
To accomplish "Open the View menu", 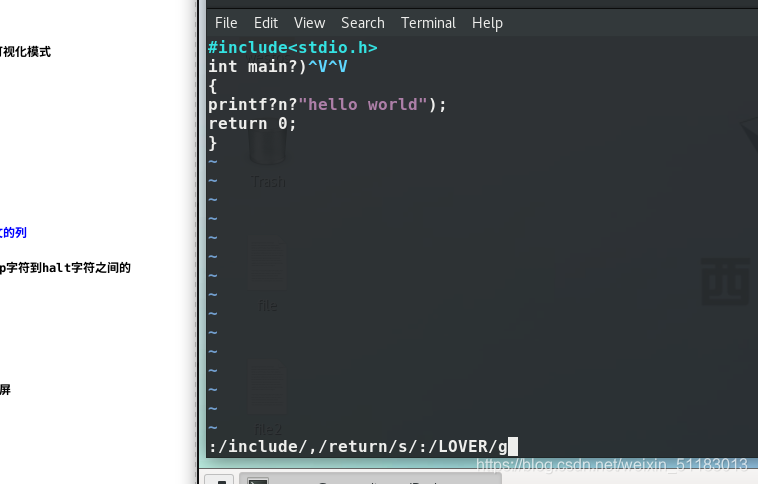I will coord(309,23).
